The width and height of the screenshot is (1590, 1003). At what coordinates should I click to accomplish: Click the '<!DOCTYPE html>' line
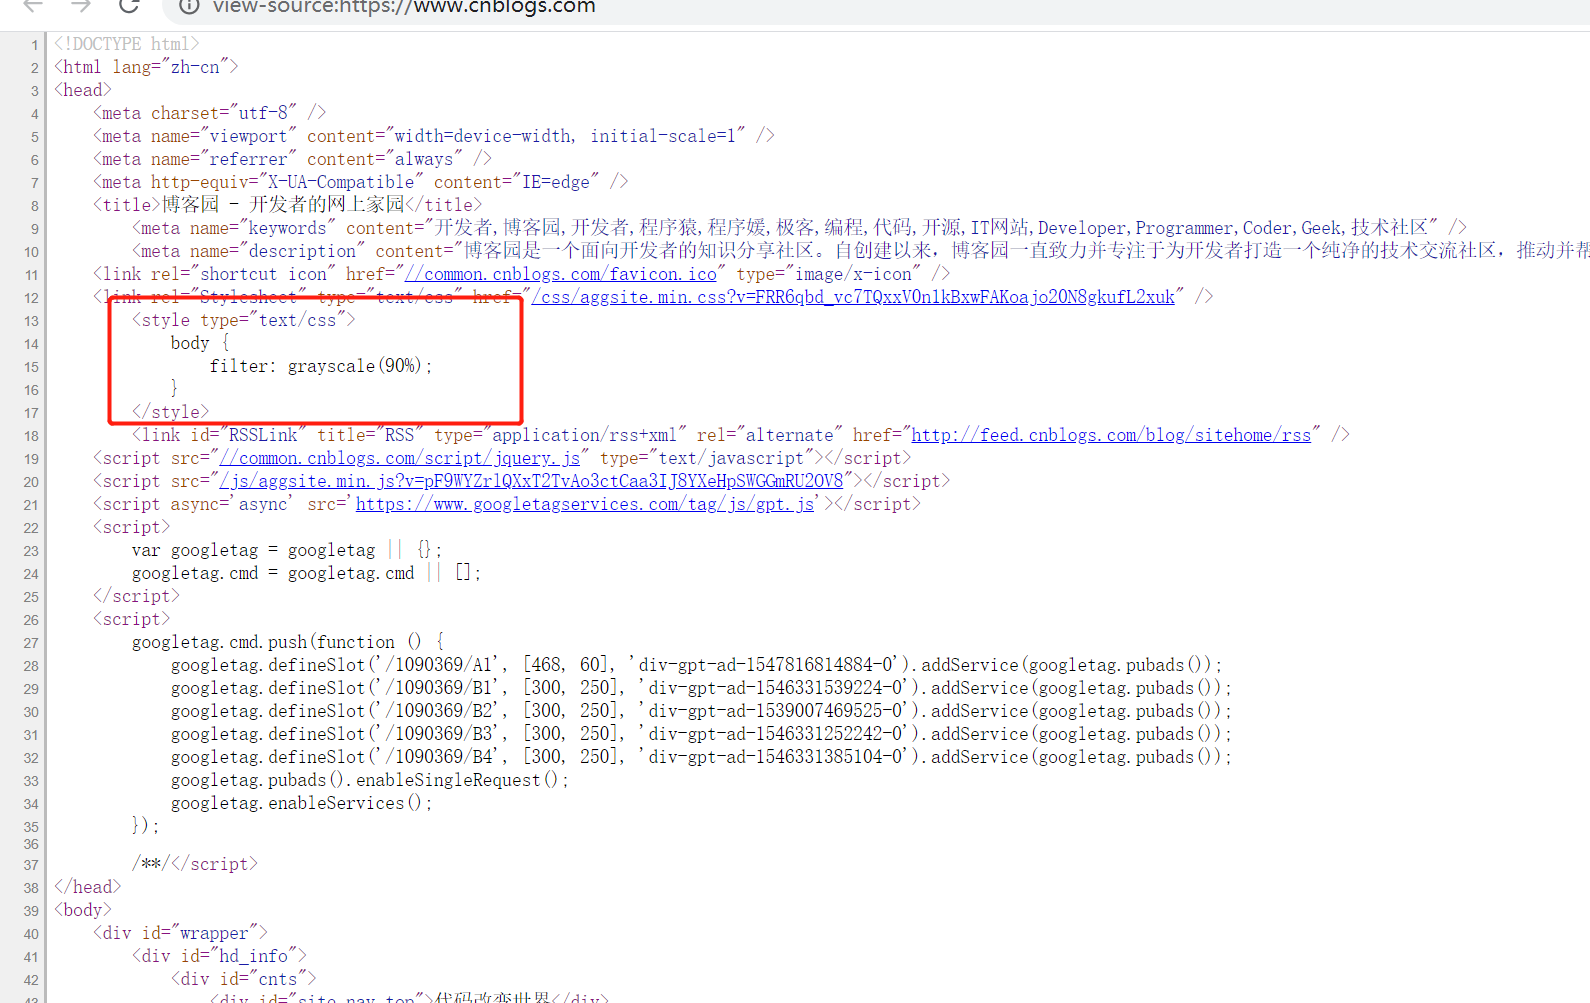[127, 44]
